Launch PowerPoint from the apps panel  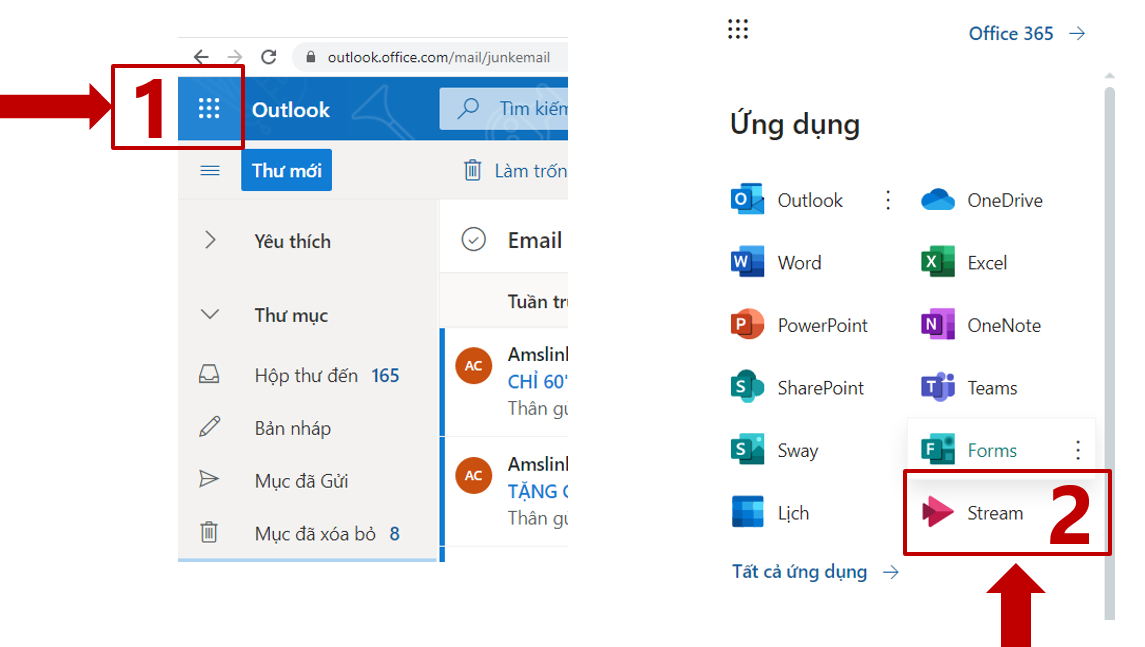click(821, 325)
